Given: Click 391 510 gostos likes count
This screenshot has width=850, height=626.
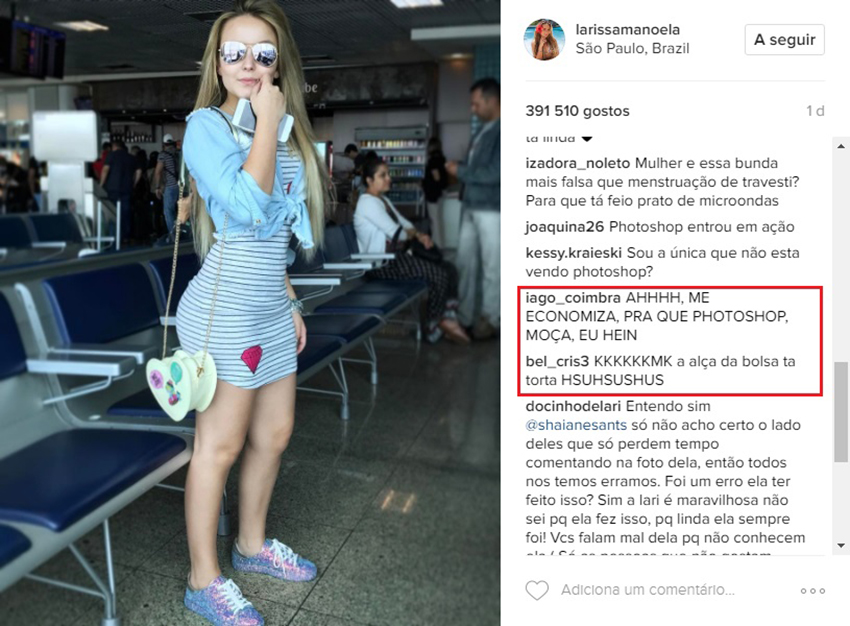Looking at the screenshot, I should click(577, 111).
